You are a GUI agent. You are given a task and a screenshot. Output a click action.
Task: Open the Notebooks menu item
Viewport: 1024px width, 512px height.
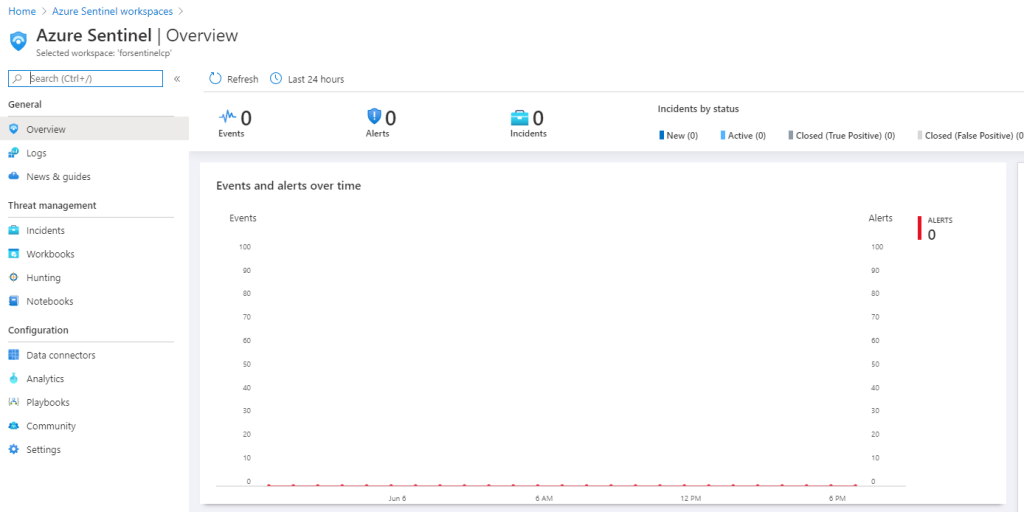(x=94, y=301)
